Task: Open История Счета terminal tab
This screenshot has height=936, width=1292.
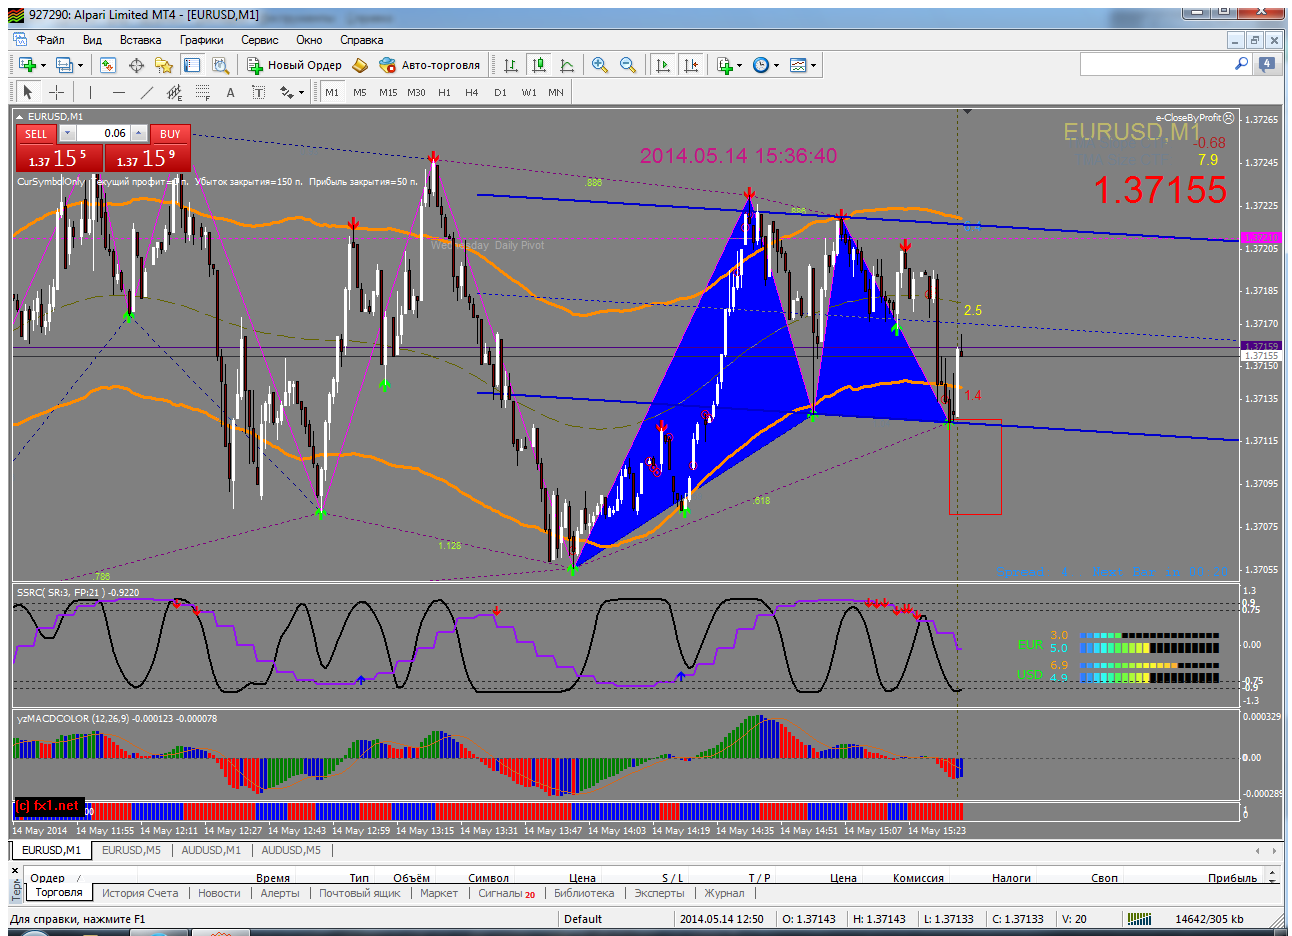Action: 140,893
